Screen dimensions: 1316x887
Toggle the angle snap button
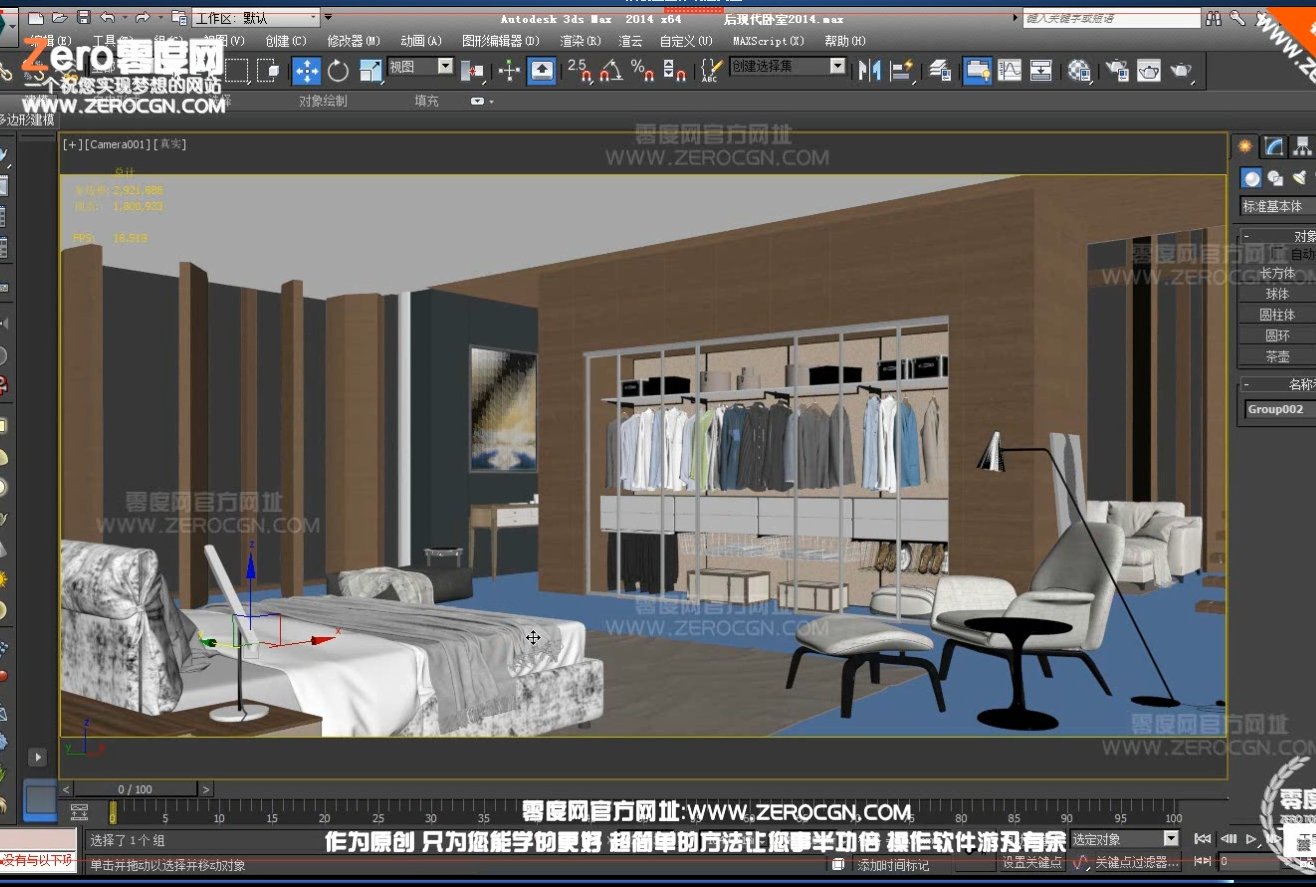611,70
